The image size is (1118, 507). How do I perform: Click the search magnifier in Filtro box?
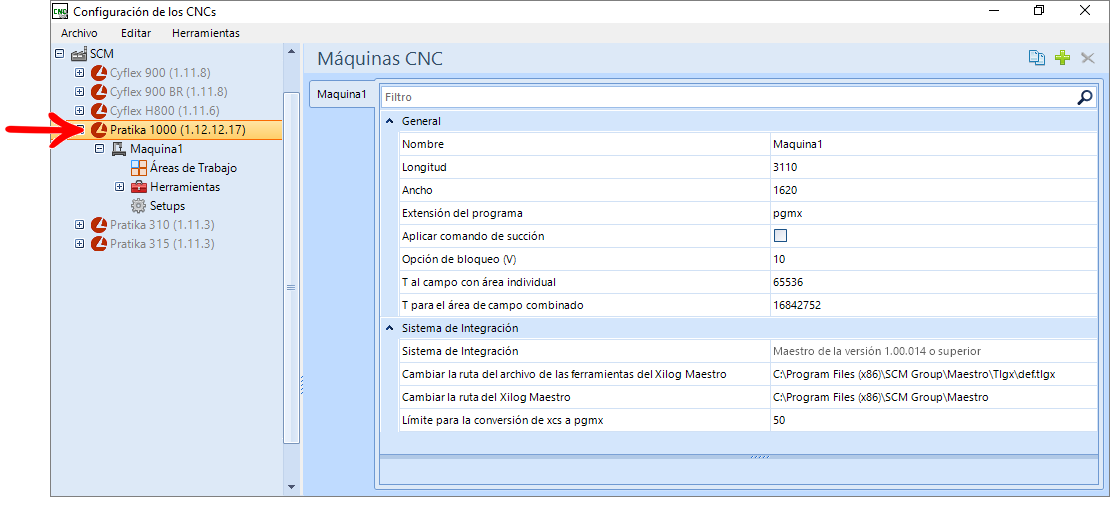click(1084, 97)
